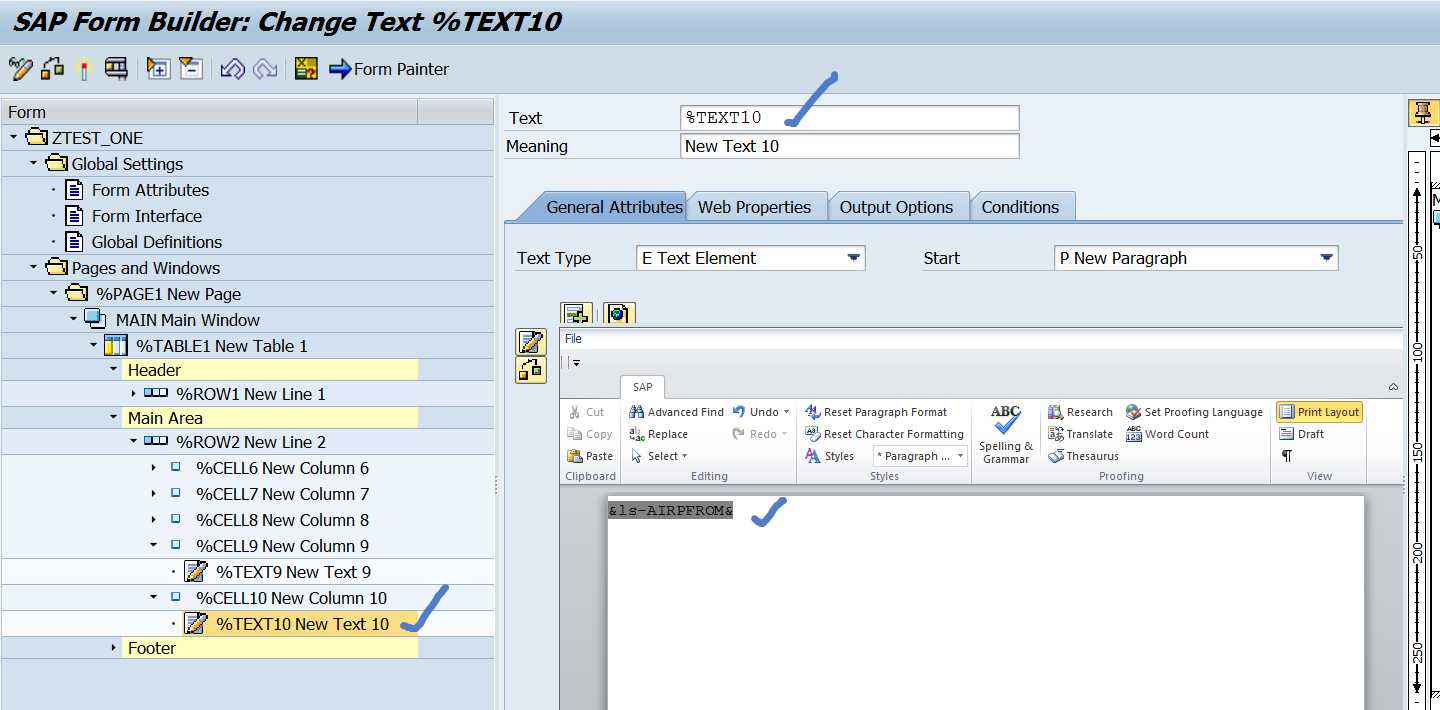Switch to Draft view

pyautogui.click(x=1299, y=433)
